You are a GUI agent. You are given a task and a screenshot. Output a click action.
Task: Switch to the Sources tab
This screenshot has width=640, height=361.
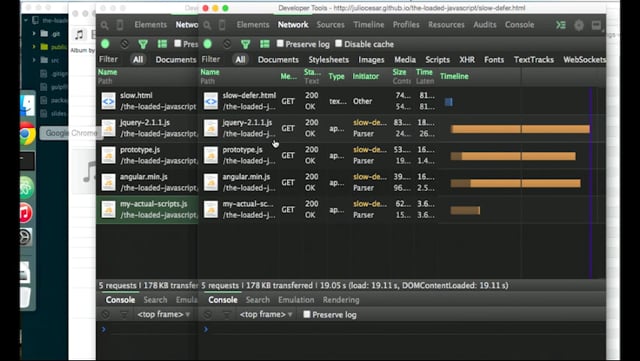click(x=331, y=25)
